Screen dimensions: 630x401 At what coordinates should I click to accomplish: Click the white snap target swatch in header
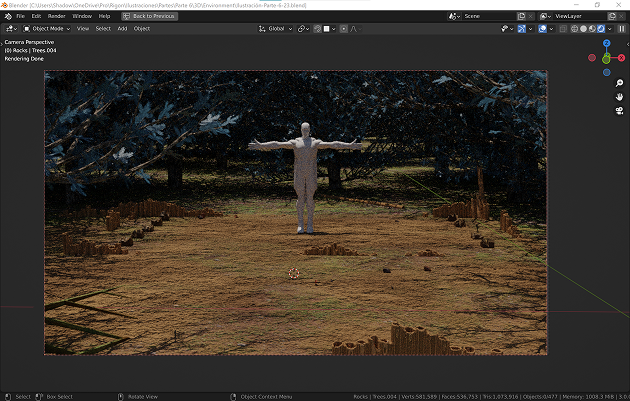326,29
